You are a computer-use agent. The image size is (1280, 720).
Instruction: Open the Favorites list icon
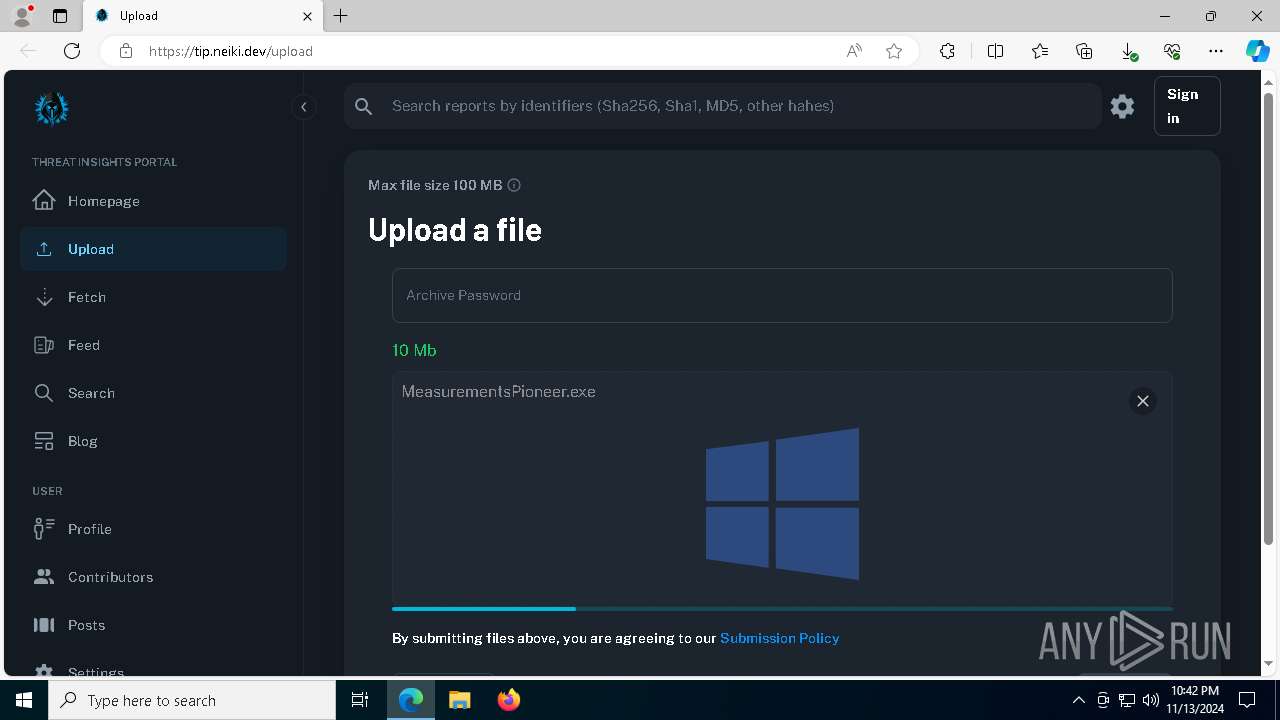point(1040,51)
